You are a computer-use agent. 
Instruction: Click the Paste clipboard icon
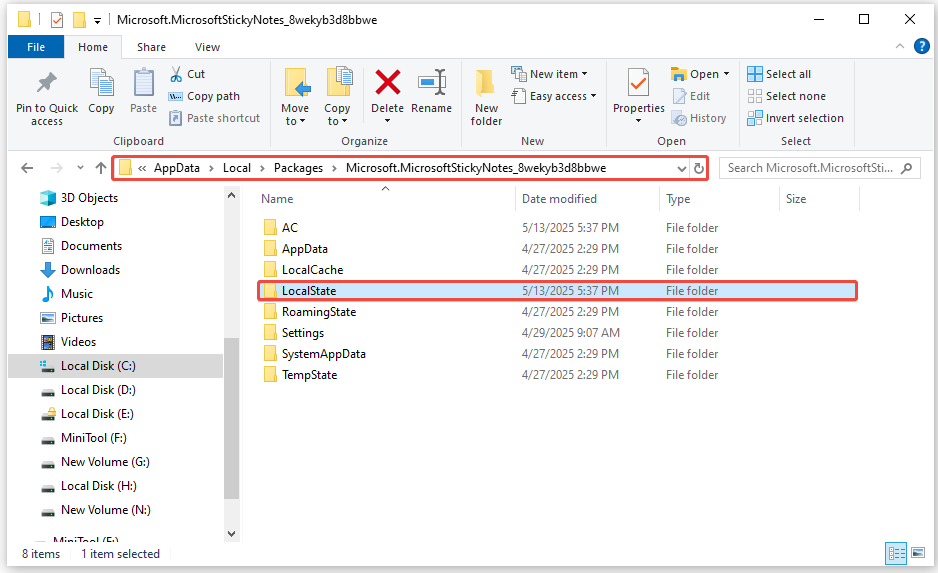[x=144, y=82]
